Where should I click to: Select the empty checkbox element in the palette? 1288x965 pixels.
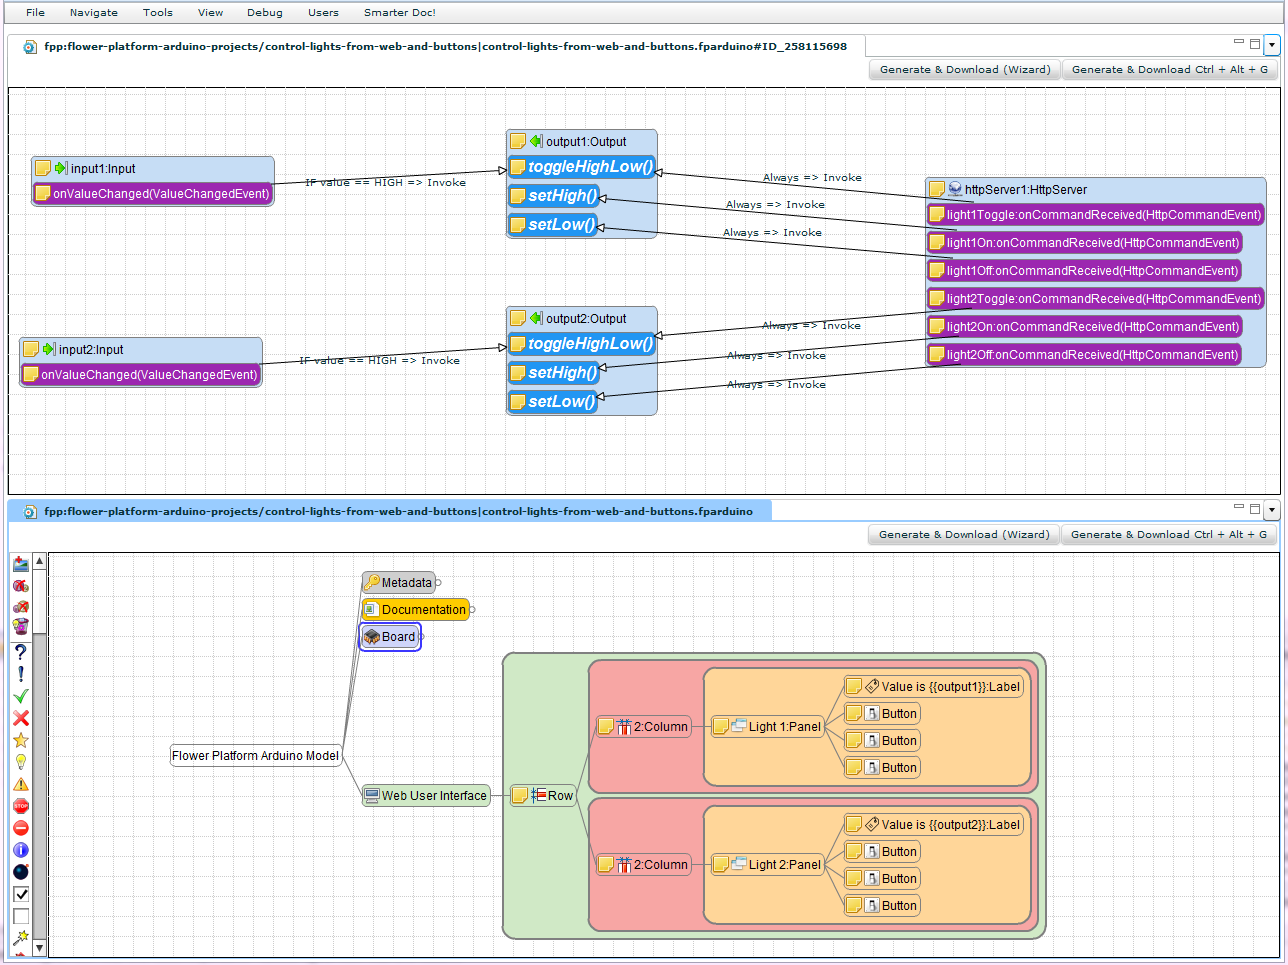(20, 916)
